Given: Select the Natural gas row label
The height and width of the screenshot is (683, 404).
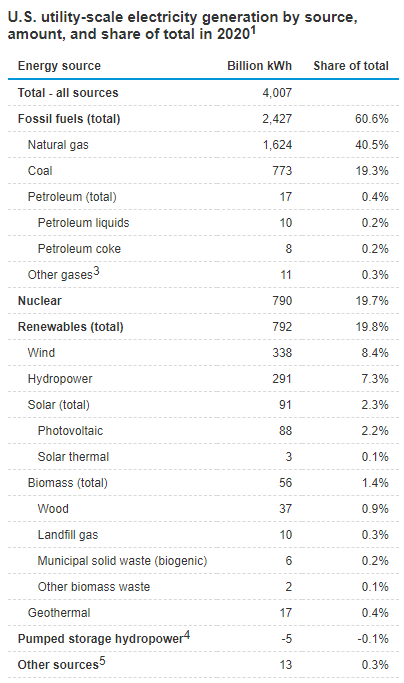Looking at the screenshot, I should point(58,145).
